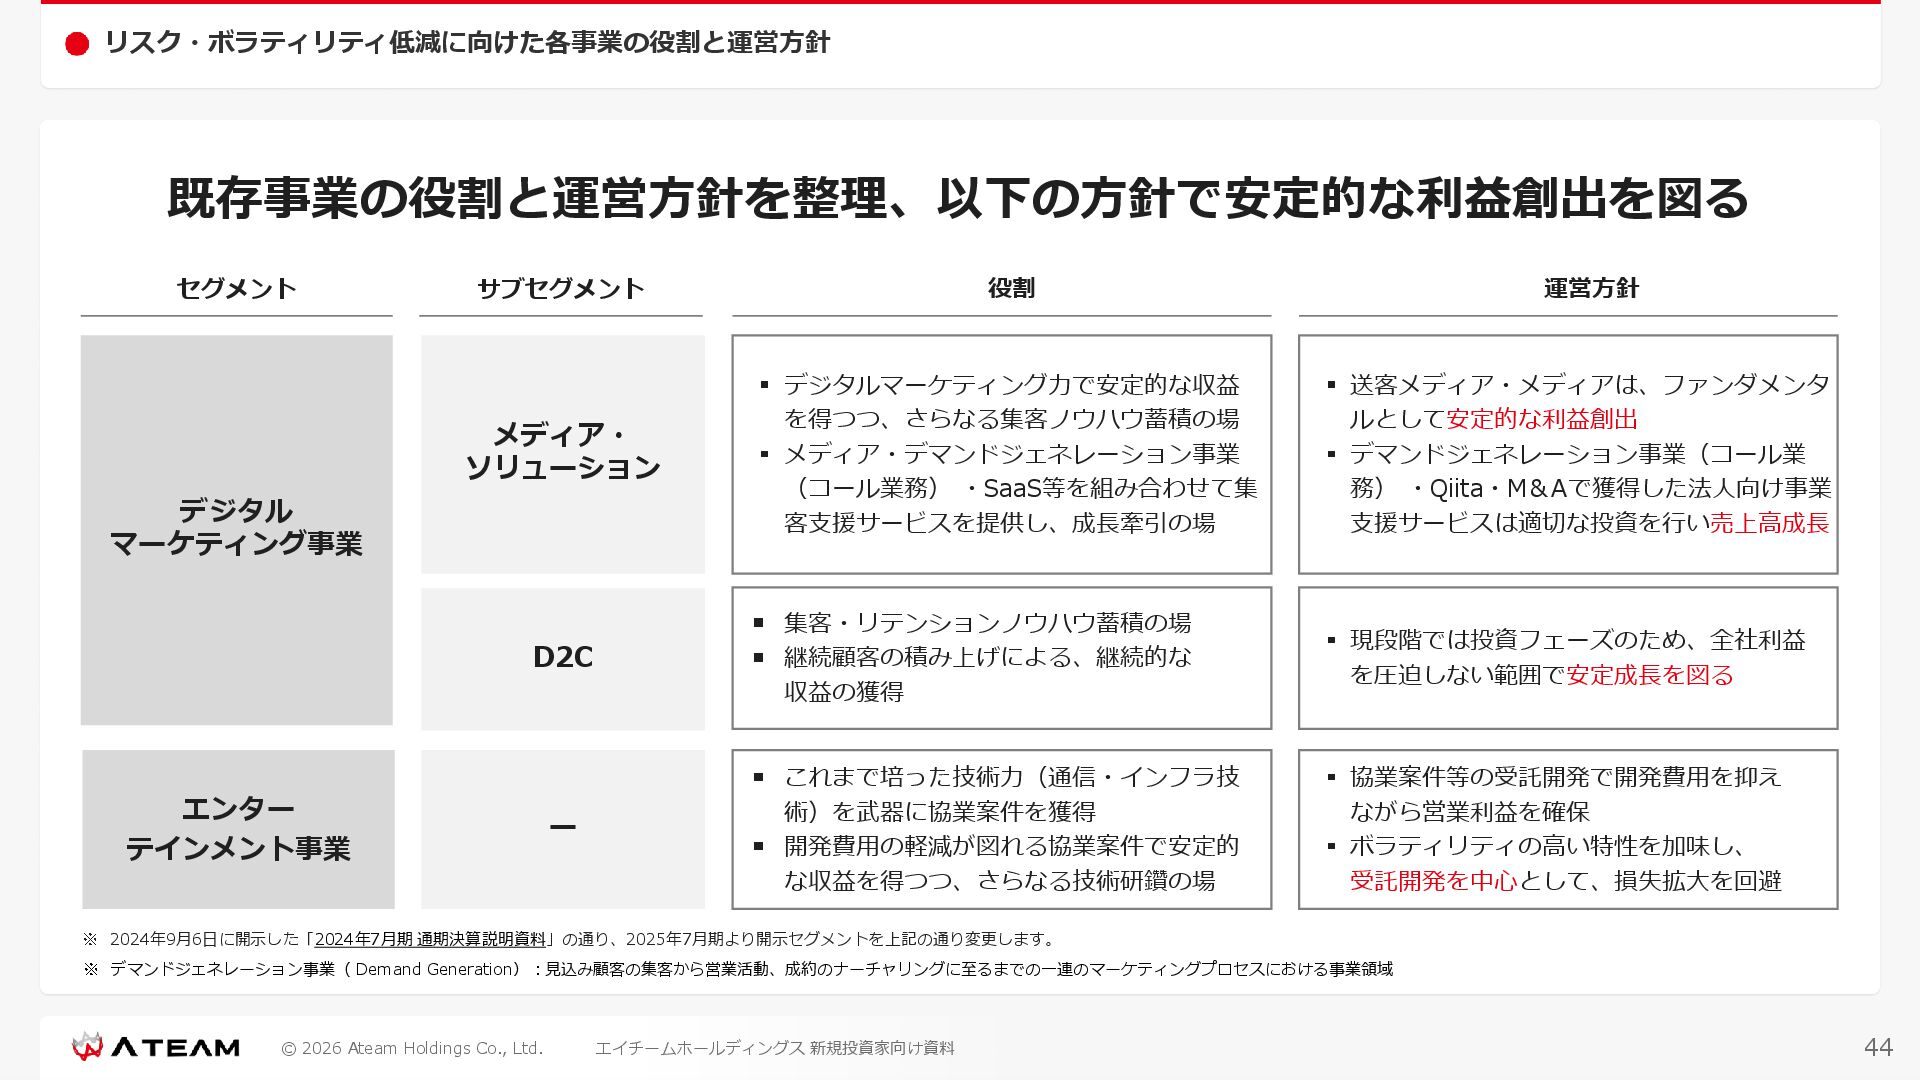Click the D2C role description box
Screen dimensions: 1920x1080
click(1001, 657)
